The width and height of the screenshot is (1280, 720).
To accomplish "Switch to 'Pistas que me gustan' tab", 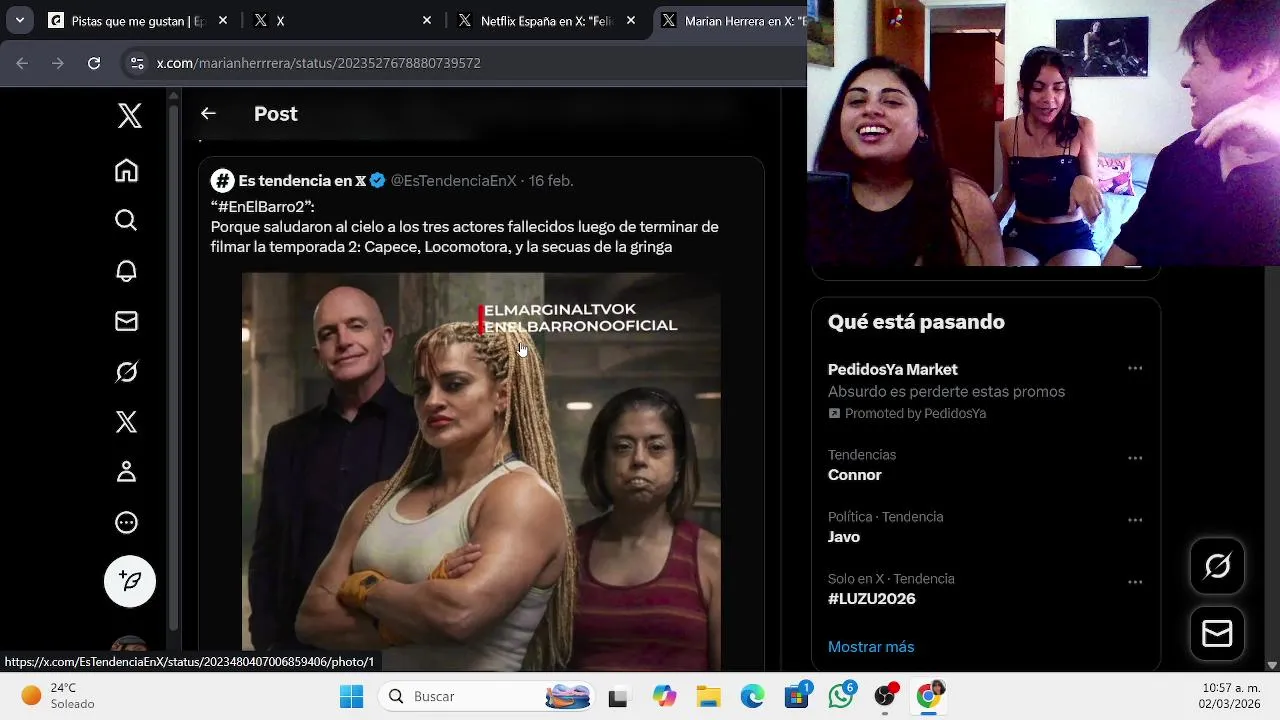I will (137, 20).
